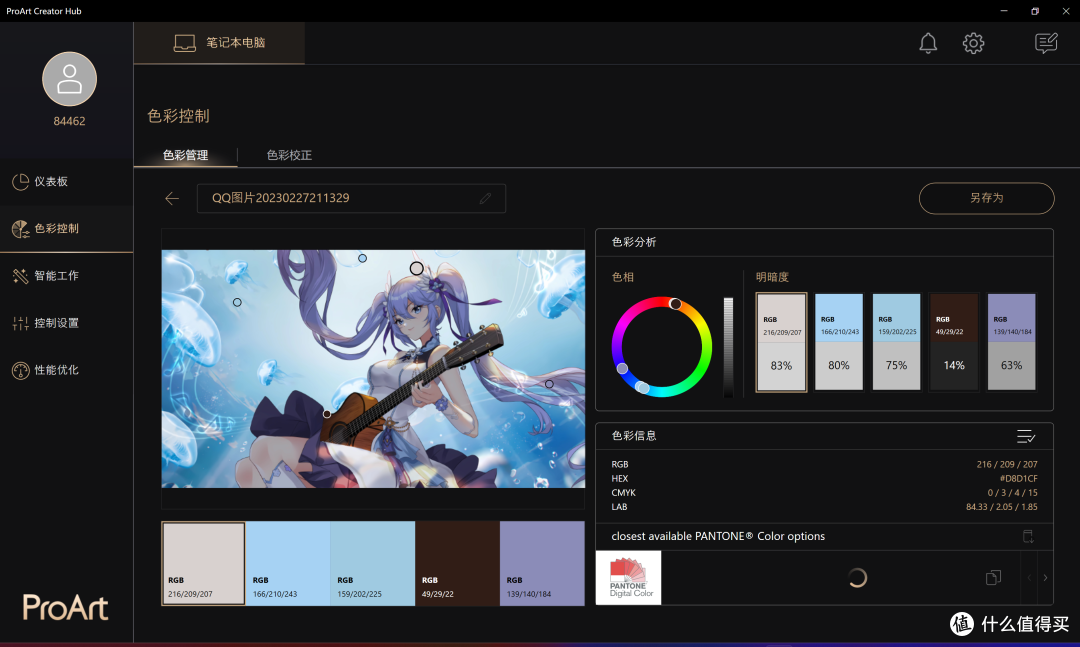Click the image name input field
1080x647 pixels.
[351, 198]
